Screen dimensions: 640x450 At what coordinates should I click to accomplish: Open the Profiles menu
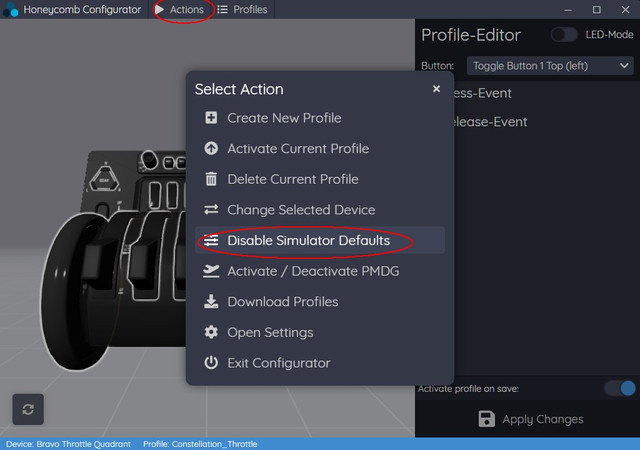coord(242,9)
